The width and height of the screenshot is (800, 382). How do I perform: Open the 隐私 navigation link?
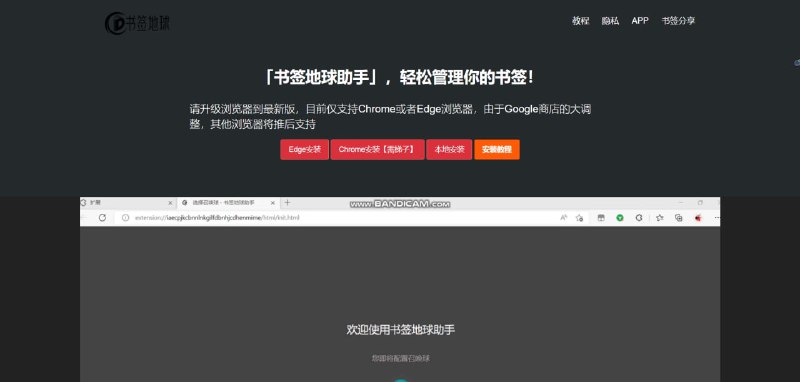(x=610, y=21)
